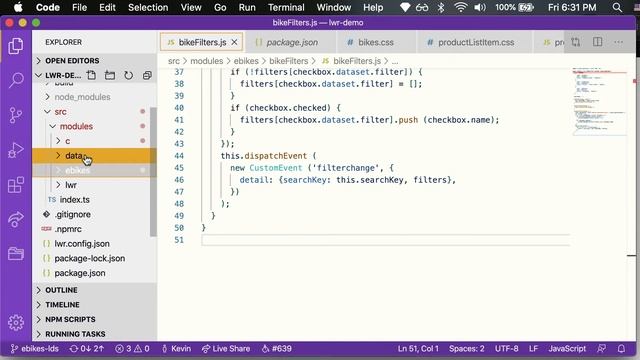The height and width of the screenshot is (360, 640).
Task: Open the Wi-Fi menu bar icon
Action: point(460,7)
